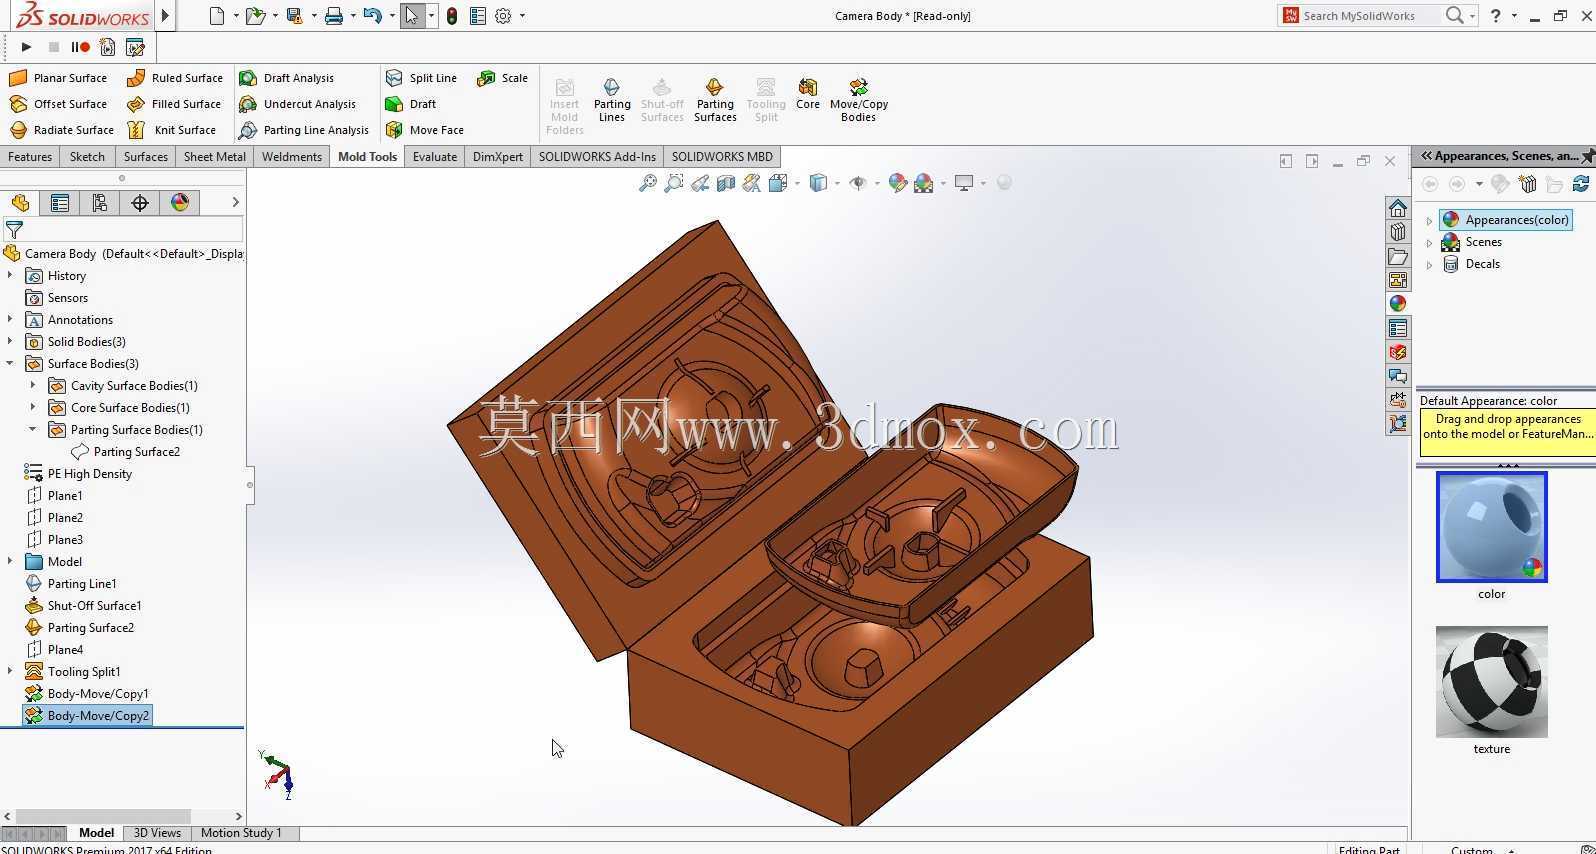Viewport: 1596px width, 854px height.
Task: Select the Radiate Surface tool
Action: coord(61,130)
